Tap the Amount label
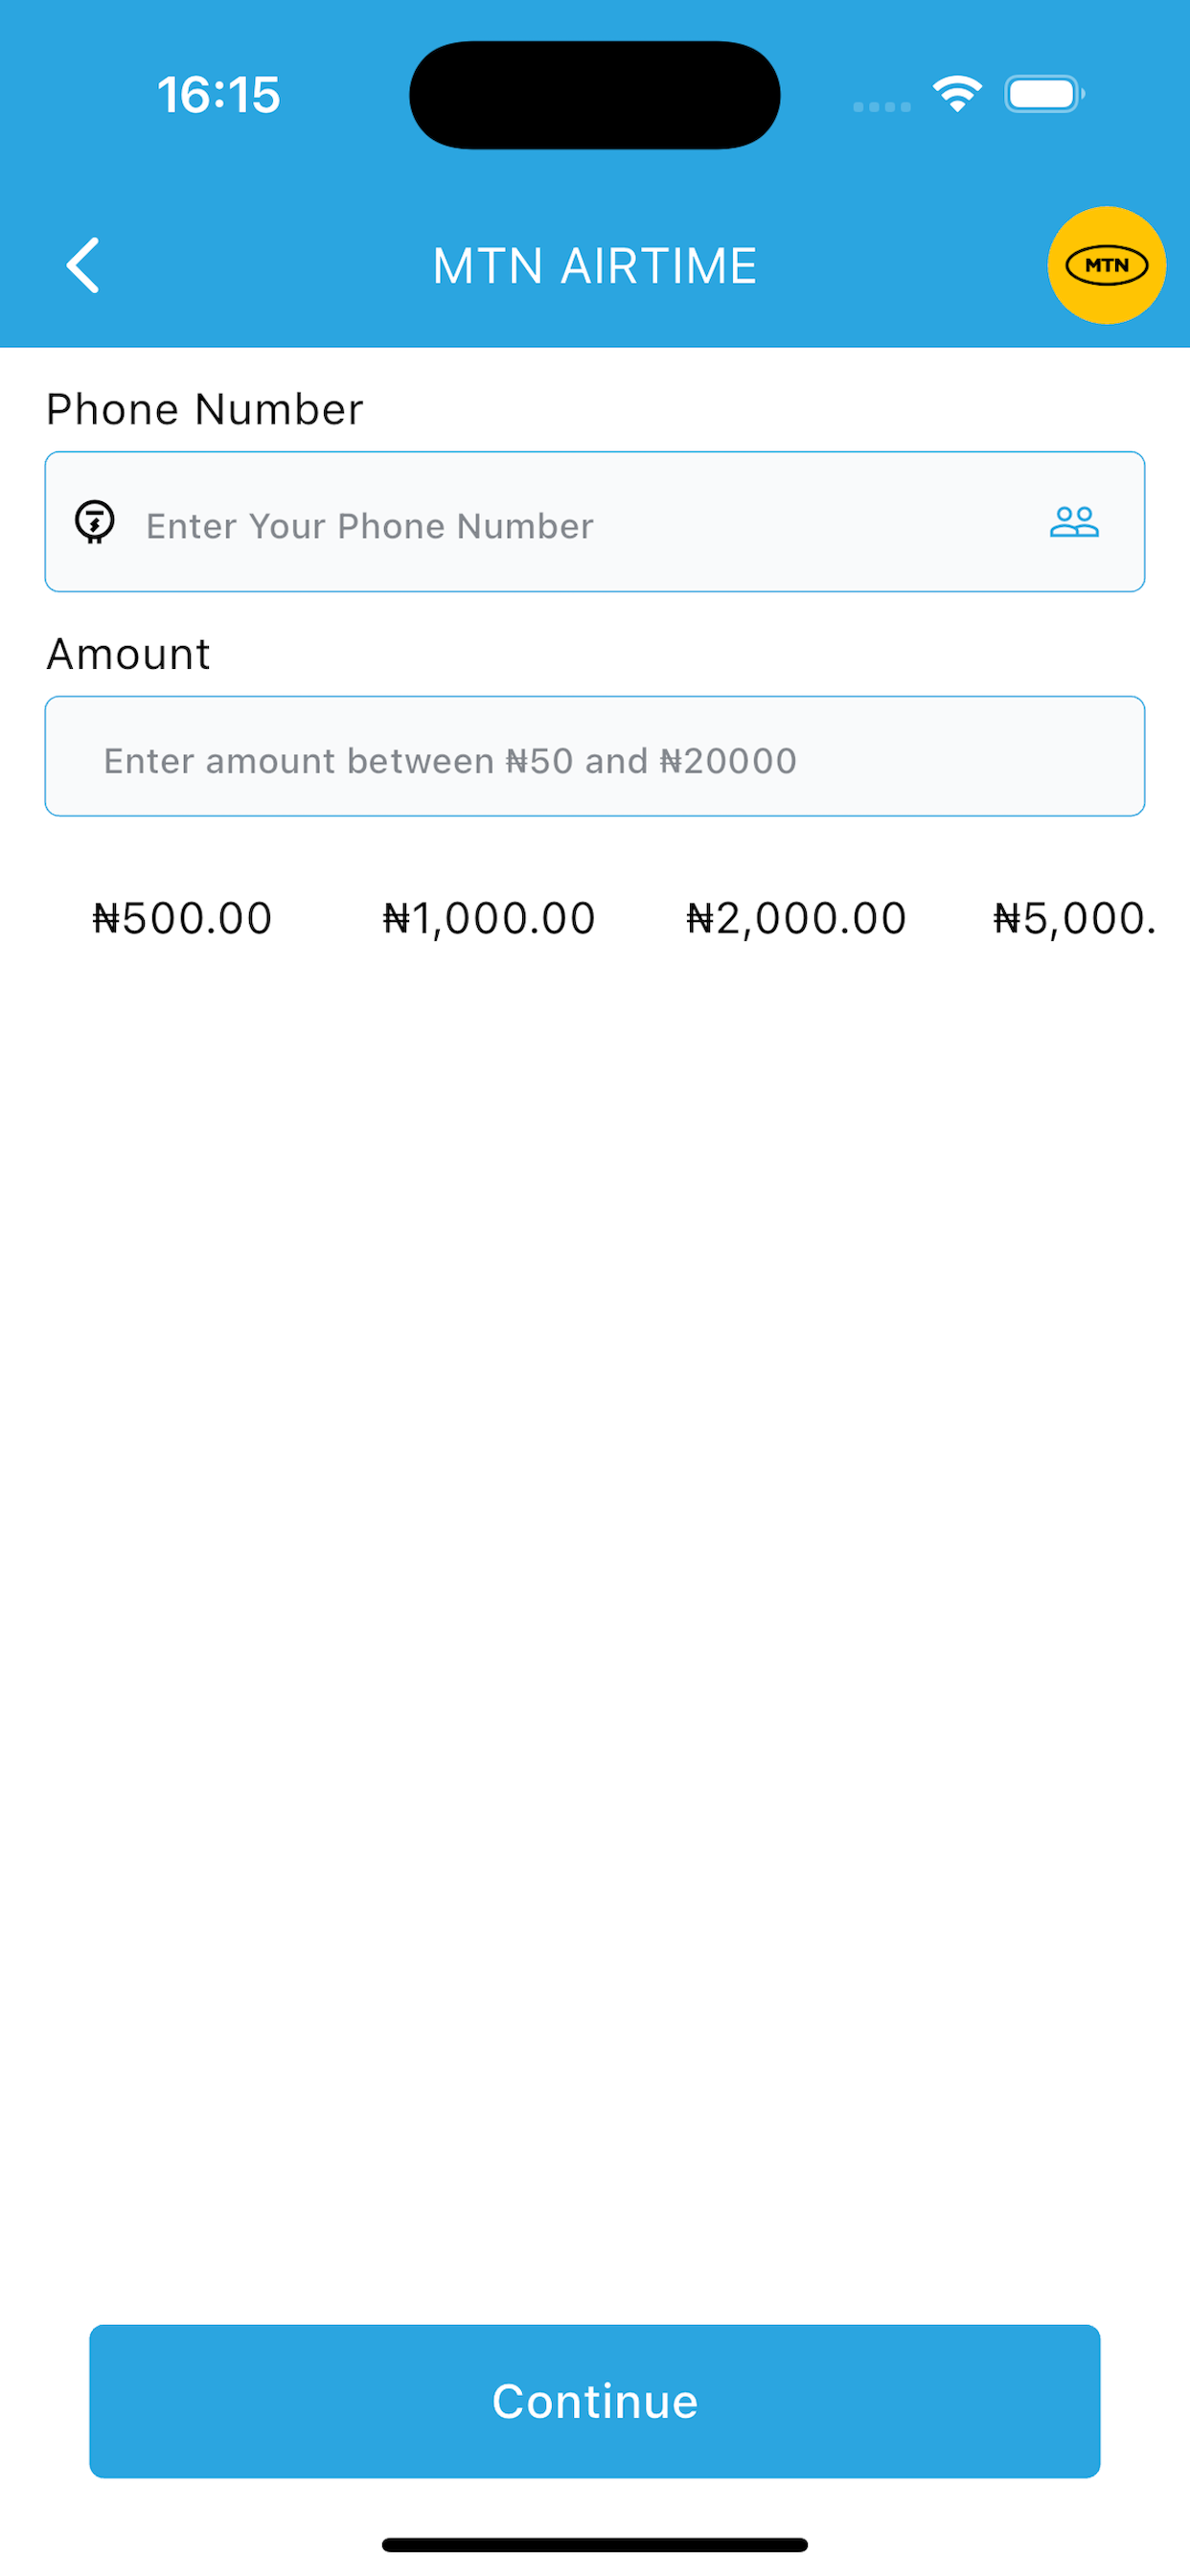This screenshot has height=2576, width=1190. (129, 655)
